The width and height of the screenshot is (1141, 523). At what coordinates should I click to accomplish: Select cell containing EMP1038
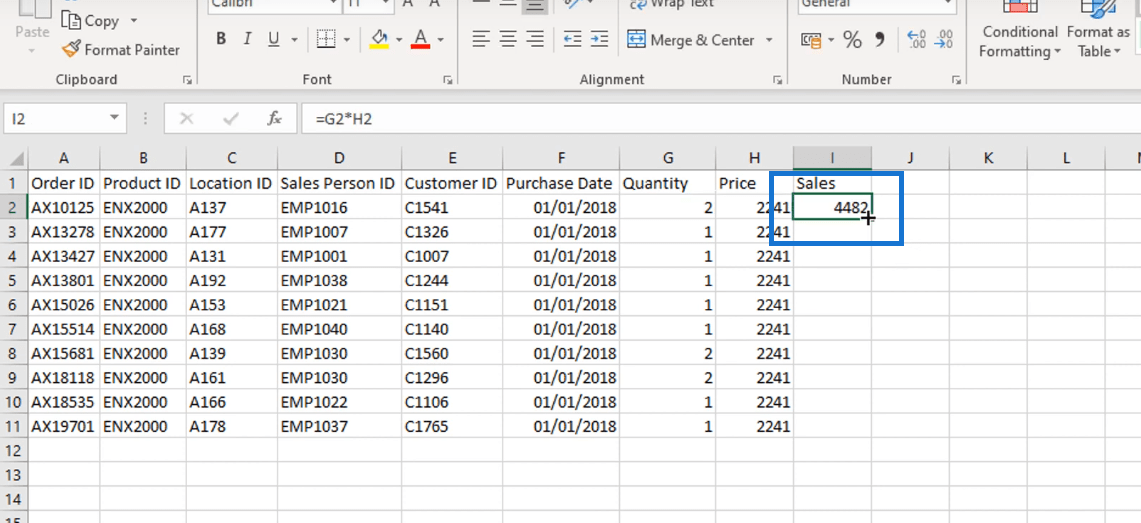(x=339, y=280)
